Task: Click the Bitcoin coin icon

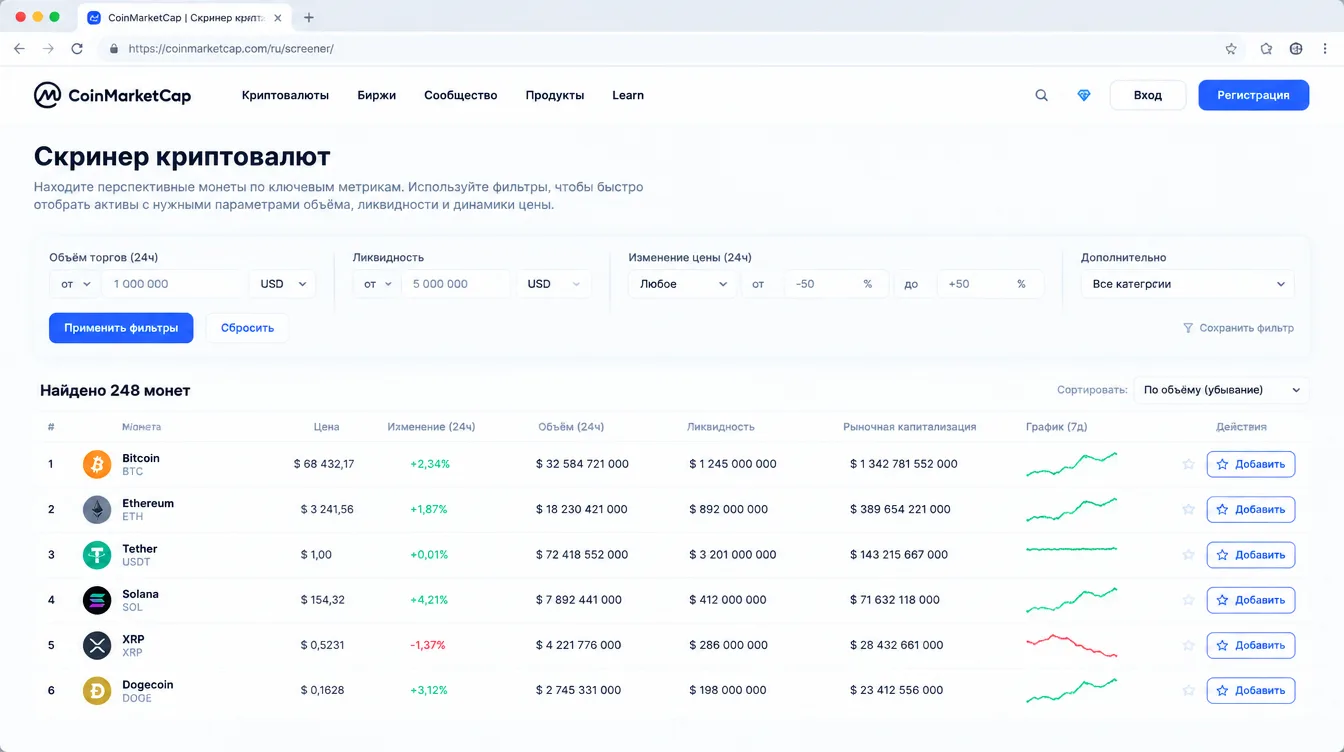Action: coord(97,464)
